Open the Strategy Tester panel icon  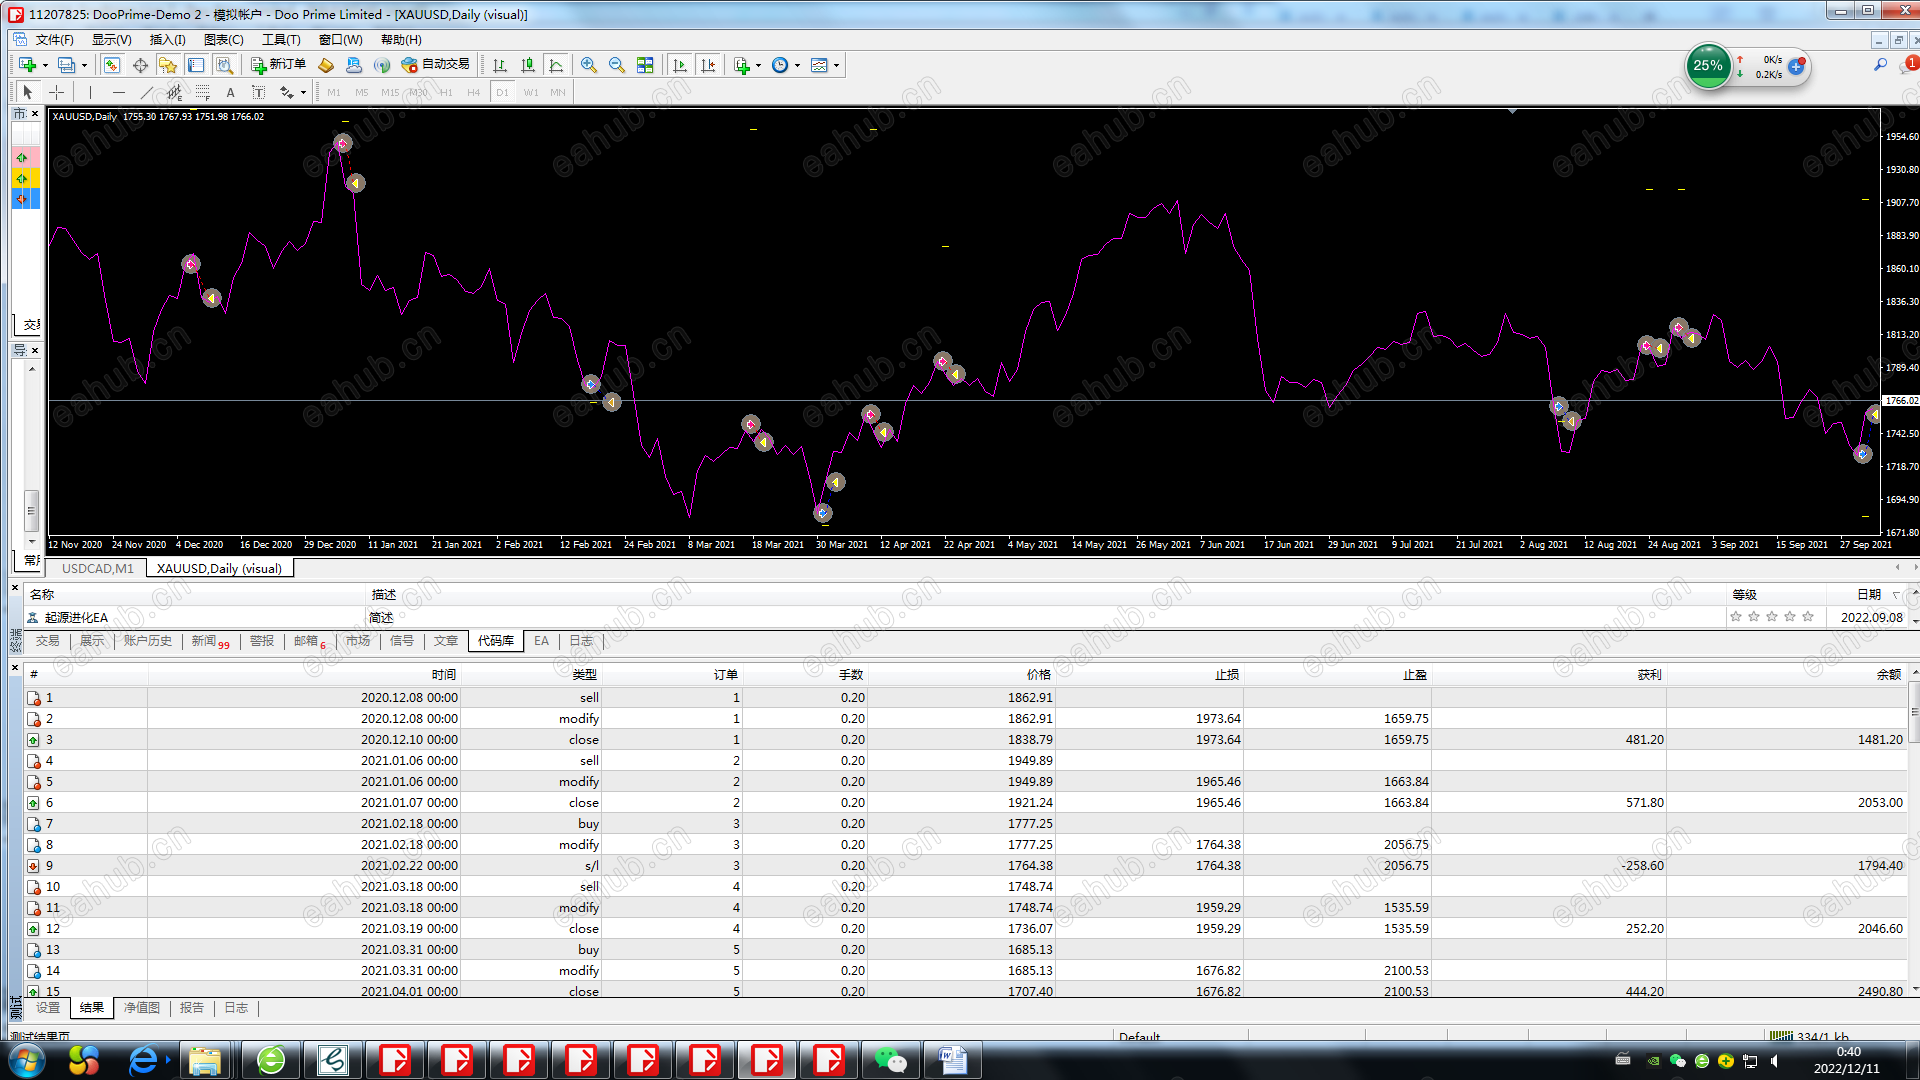(x=225, y=65)
